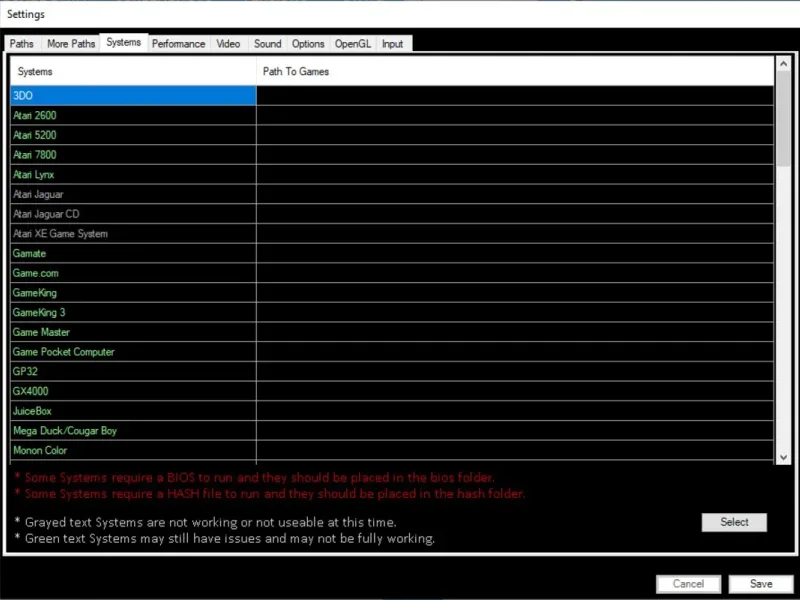800x600 pixels.
Task: Click the Select button
Action: (x=734, y=522)
